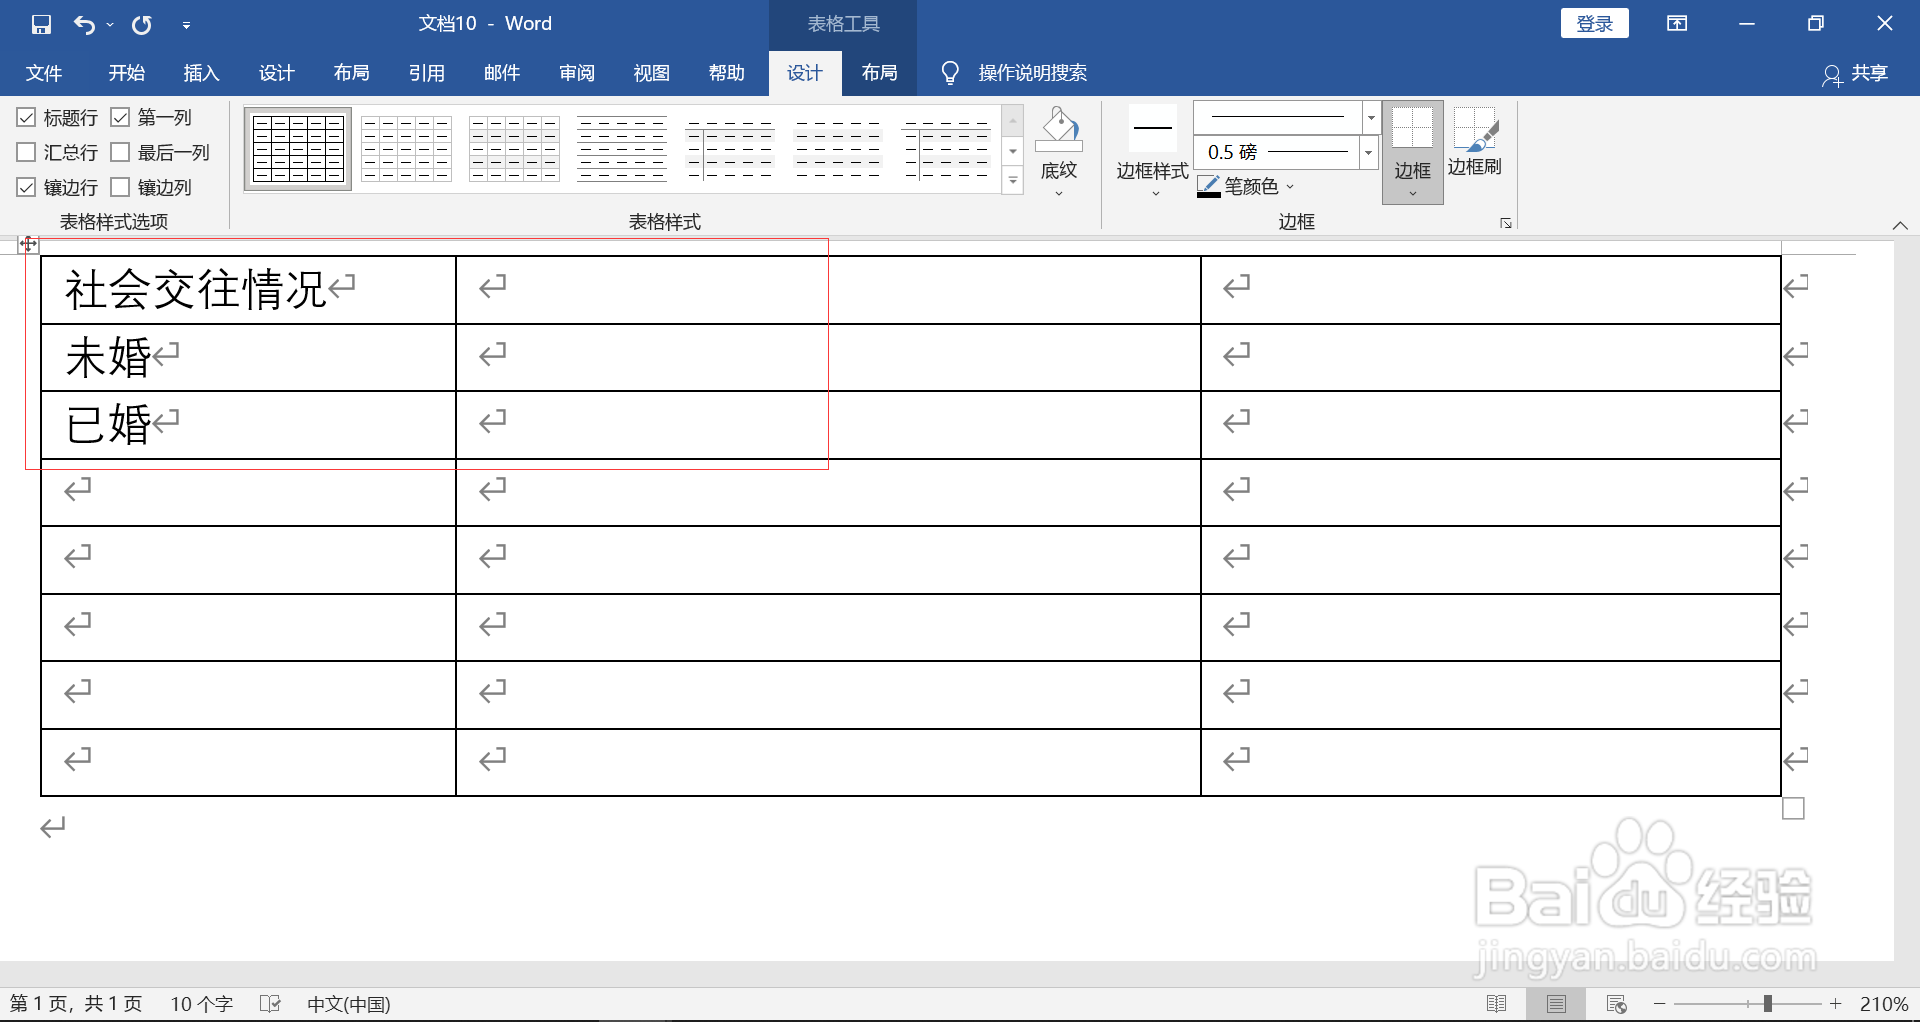Undo the last action
Viewport: 1920px width, 1022px height.
[x=85, y=24]
